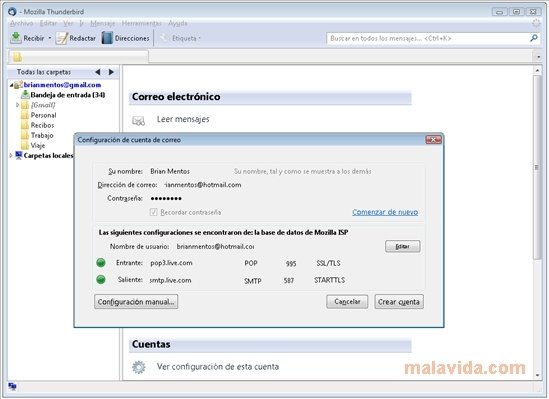
Task: Click the online status icon in status bar
Action: pos(12,386)
